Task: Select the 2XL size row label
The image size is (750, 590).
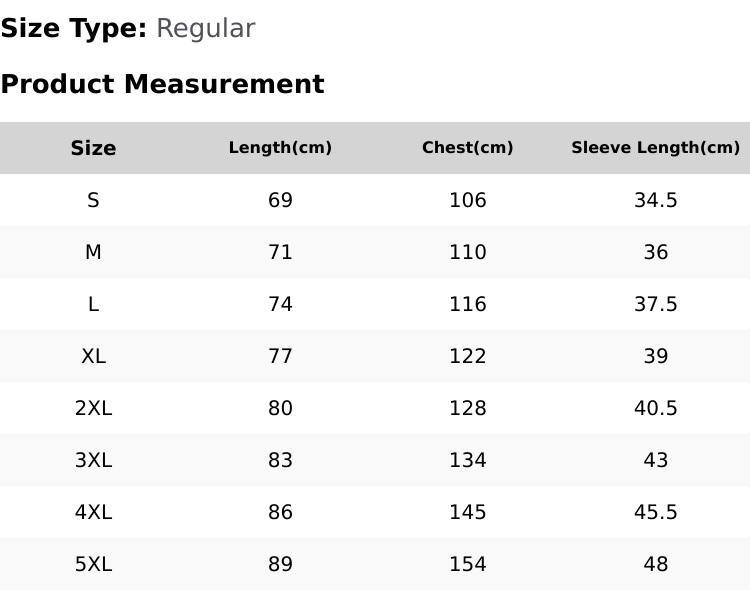Action: 93,408
